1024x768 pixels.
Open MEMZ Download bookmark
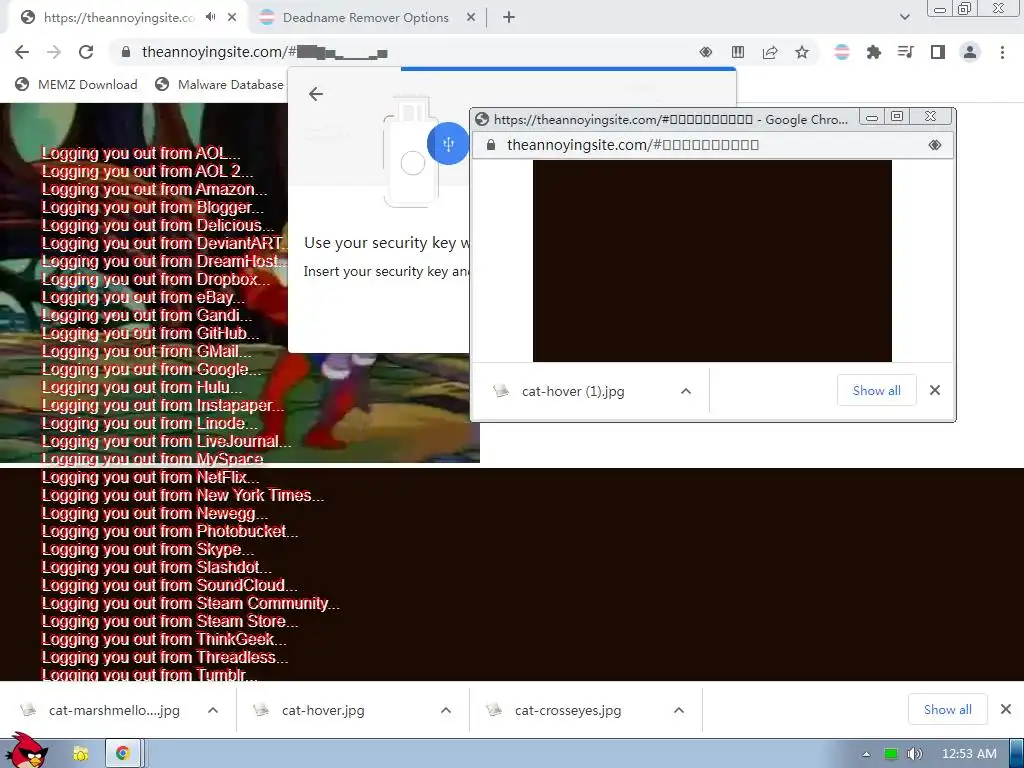(x=76, y=84)
